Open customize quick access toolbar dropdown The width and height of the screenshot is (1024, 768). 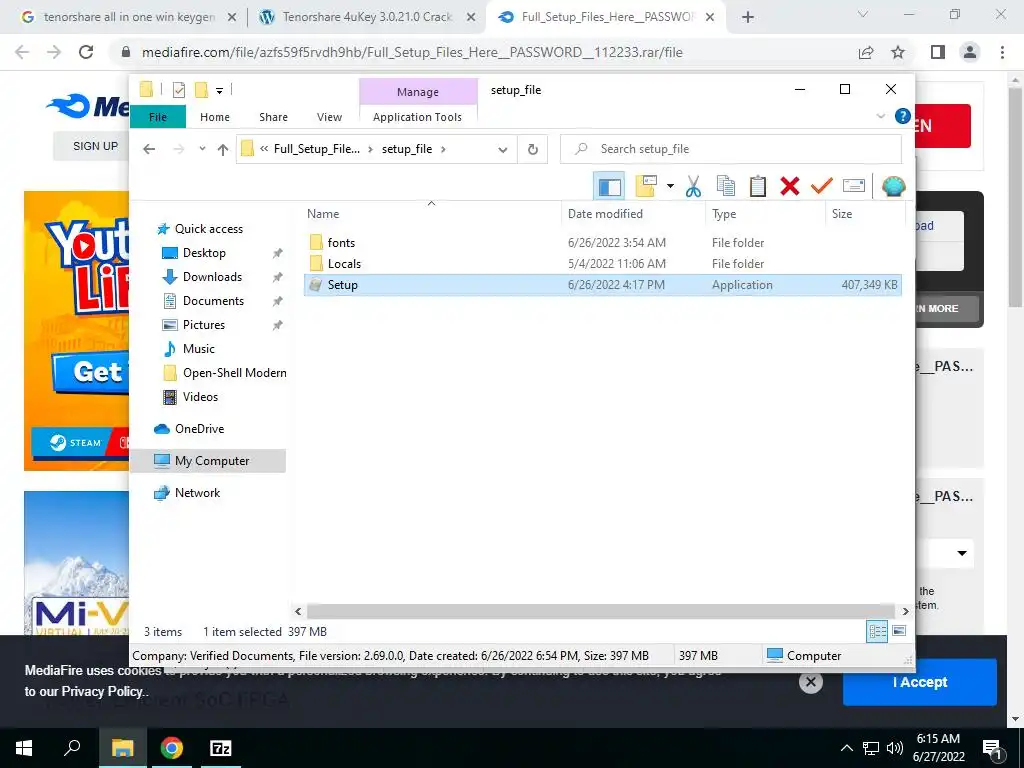[x=219, y=91]
